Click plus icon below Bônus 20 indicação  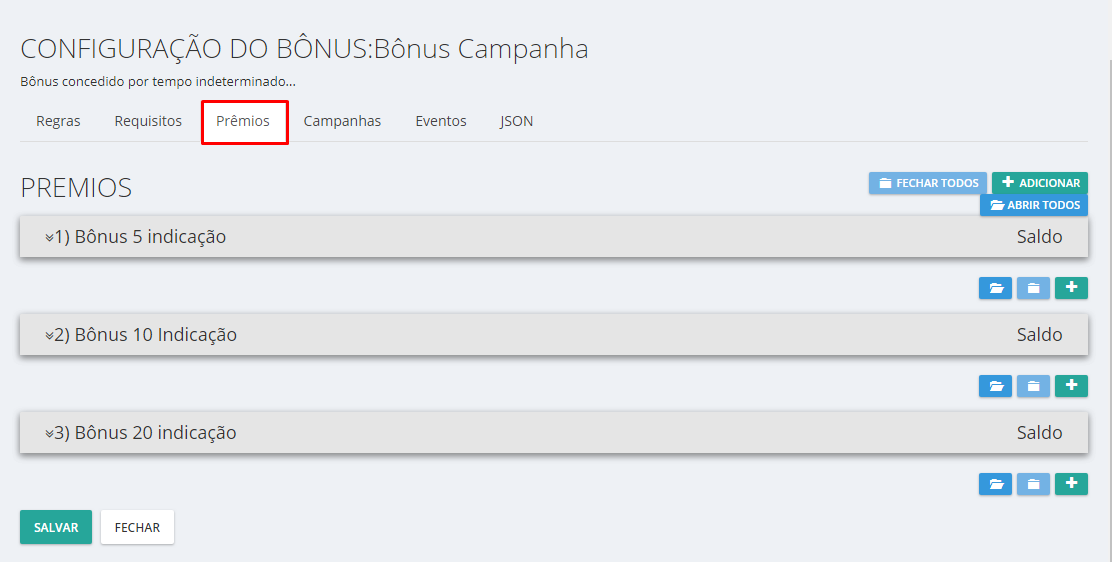coord(1071,484)
